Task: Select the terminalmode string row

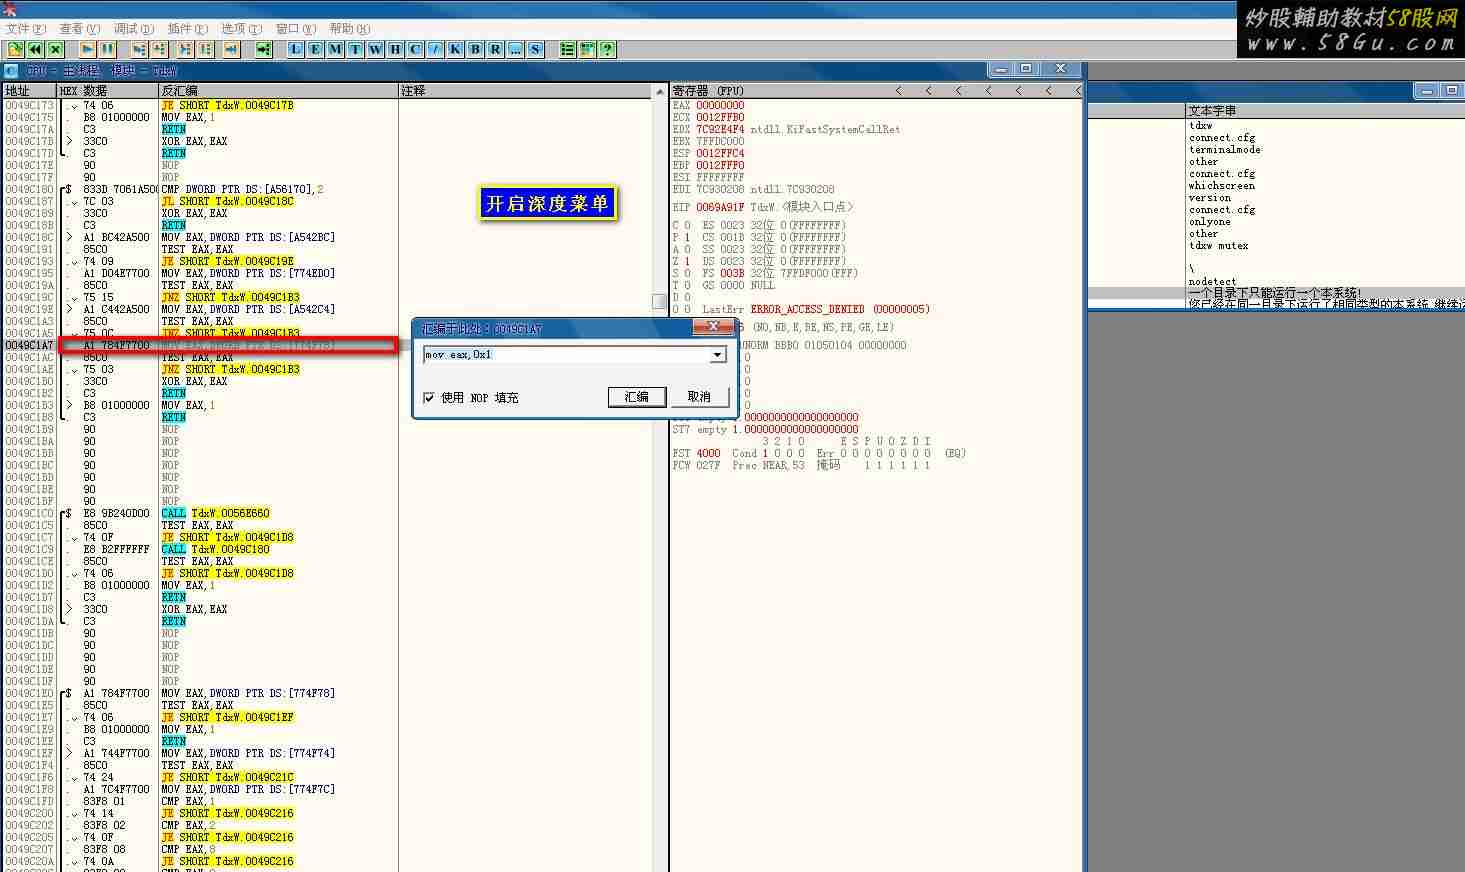Action: pos(1225,150)
